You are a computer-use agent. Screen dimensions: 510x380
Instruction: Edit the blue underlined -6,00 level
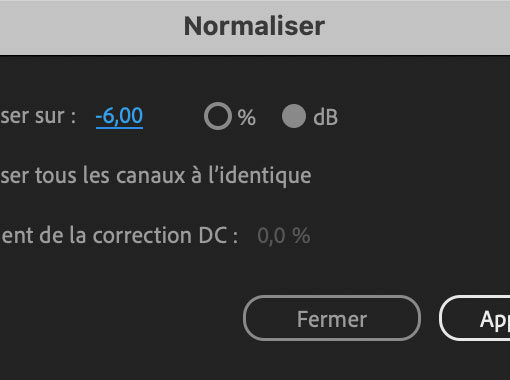(x=119, y=116)
